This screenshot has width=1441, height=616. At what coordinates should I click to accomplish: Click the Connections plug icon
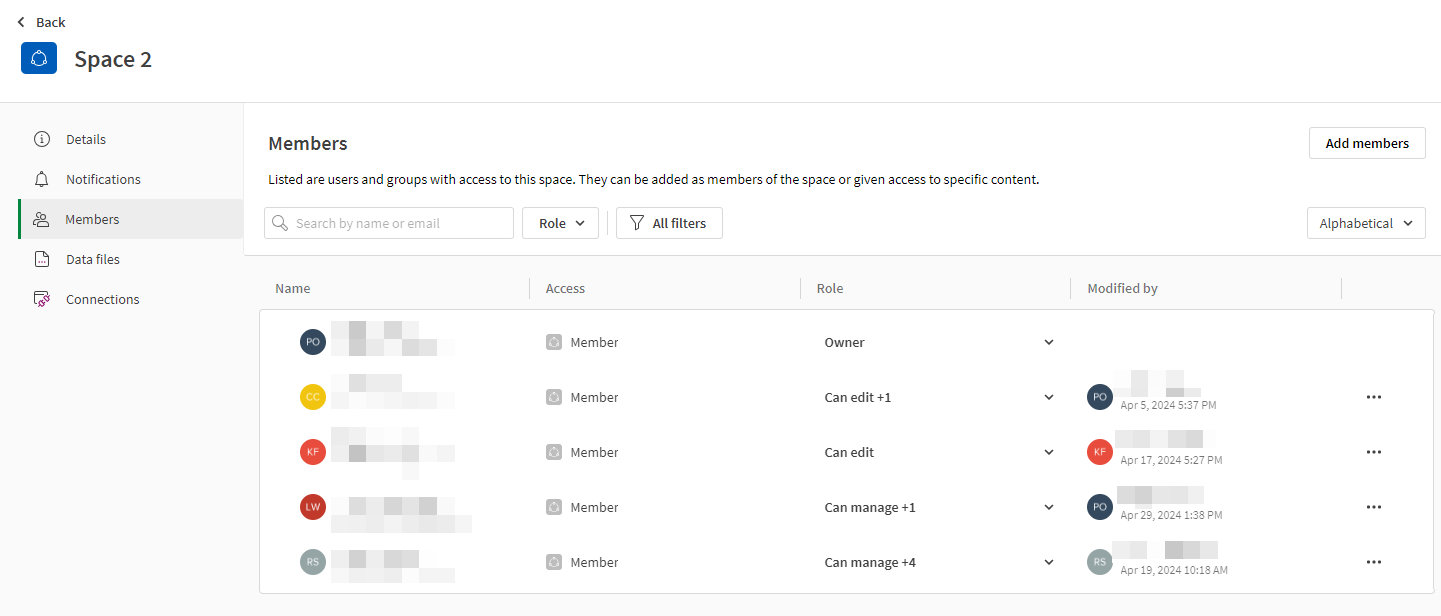tap(42, 299)
